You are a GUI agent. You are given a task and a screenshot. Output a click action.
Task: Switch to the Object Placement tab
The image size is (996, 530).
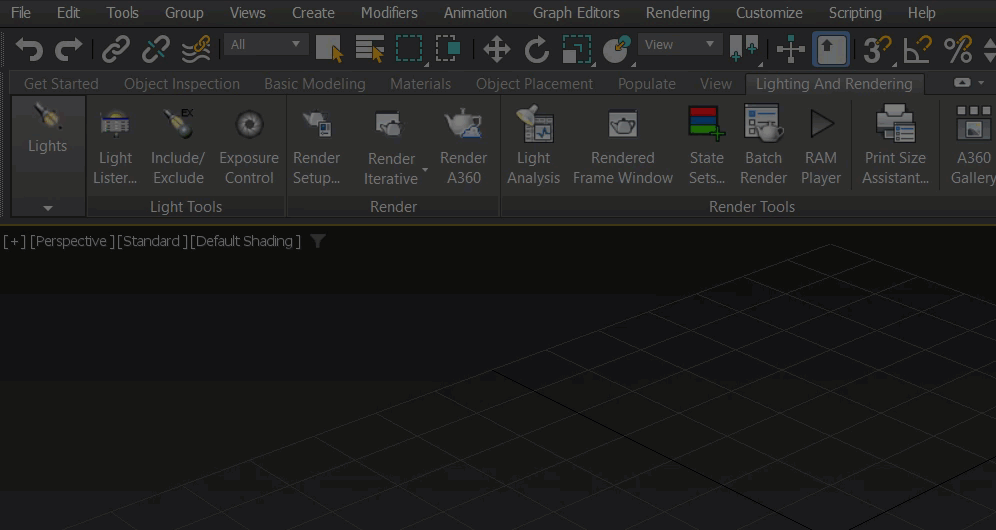534,84
